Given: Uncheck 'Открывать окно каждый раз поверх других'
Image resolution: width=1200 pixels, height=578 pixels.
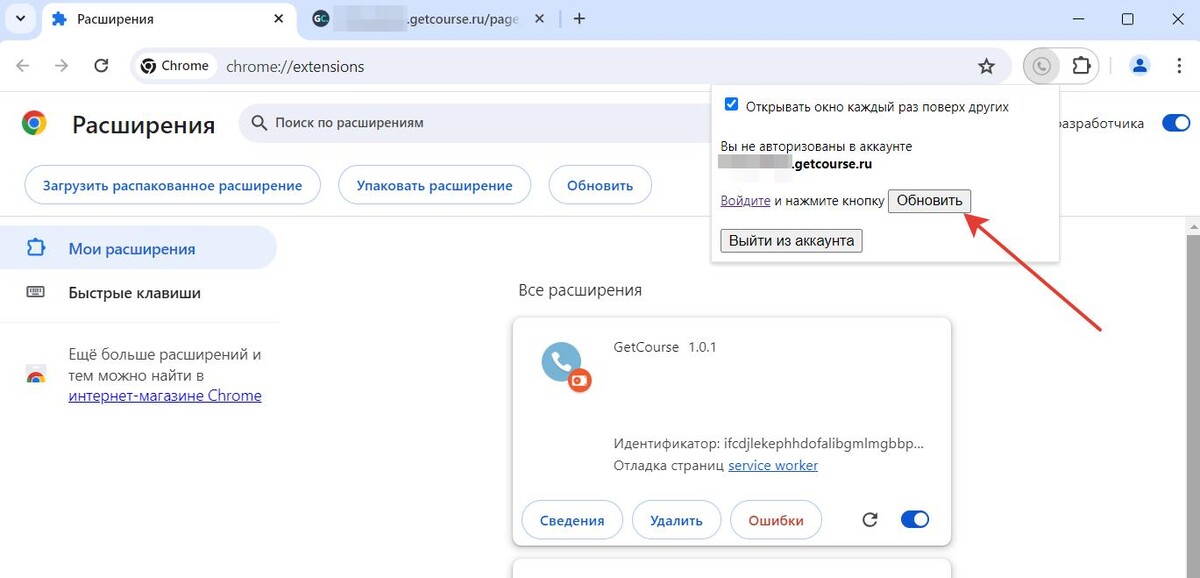Looking at the screenshot, I should [731, 105].
